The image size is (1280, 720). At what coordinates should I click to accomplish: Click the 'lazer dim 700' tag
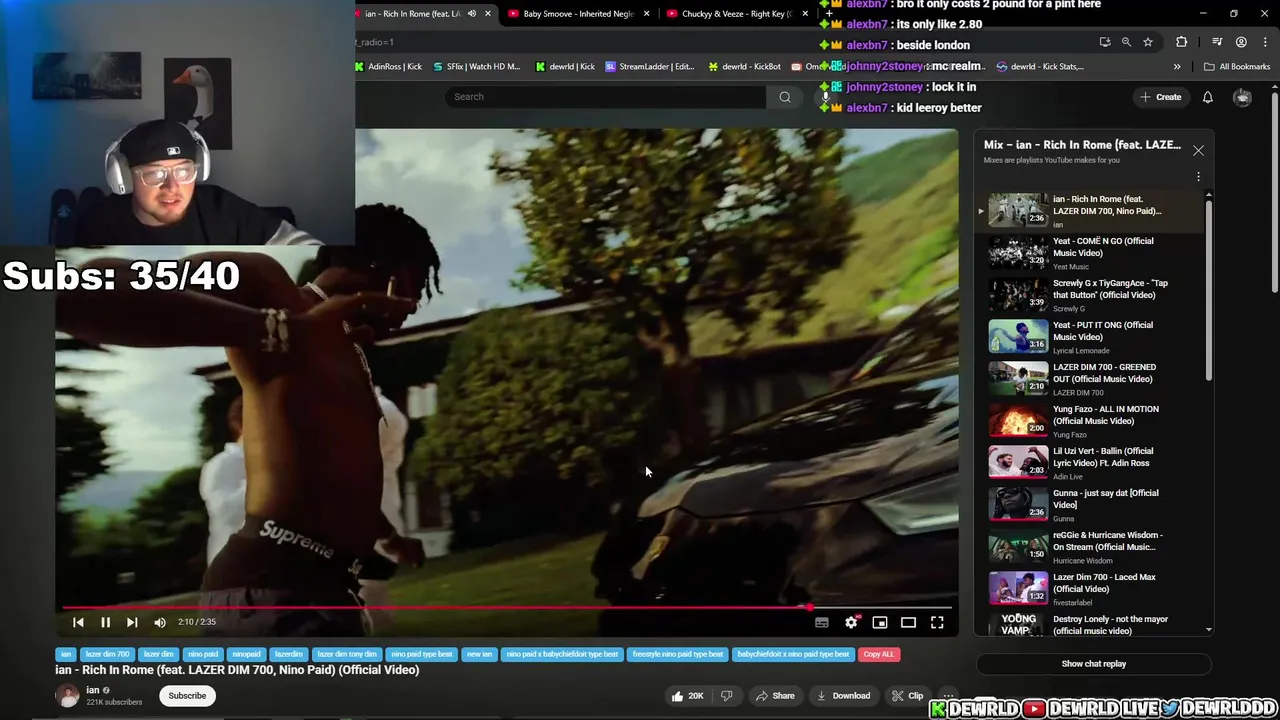tap(107, 654)
